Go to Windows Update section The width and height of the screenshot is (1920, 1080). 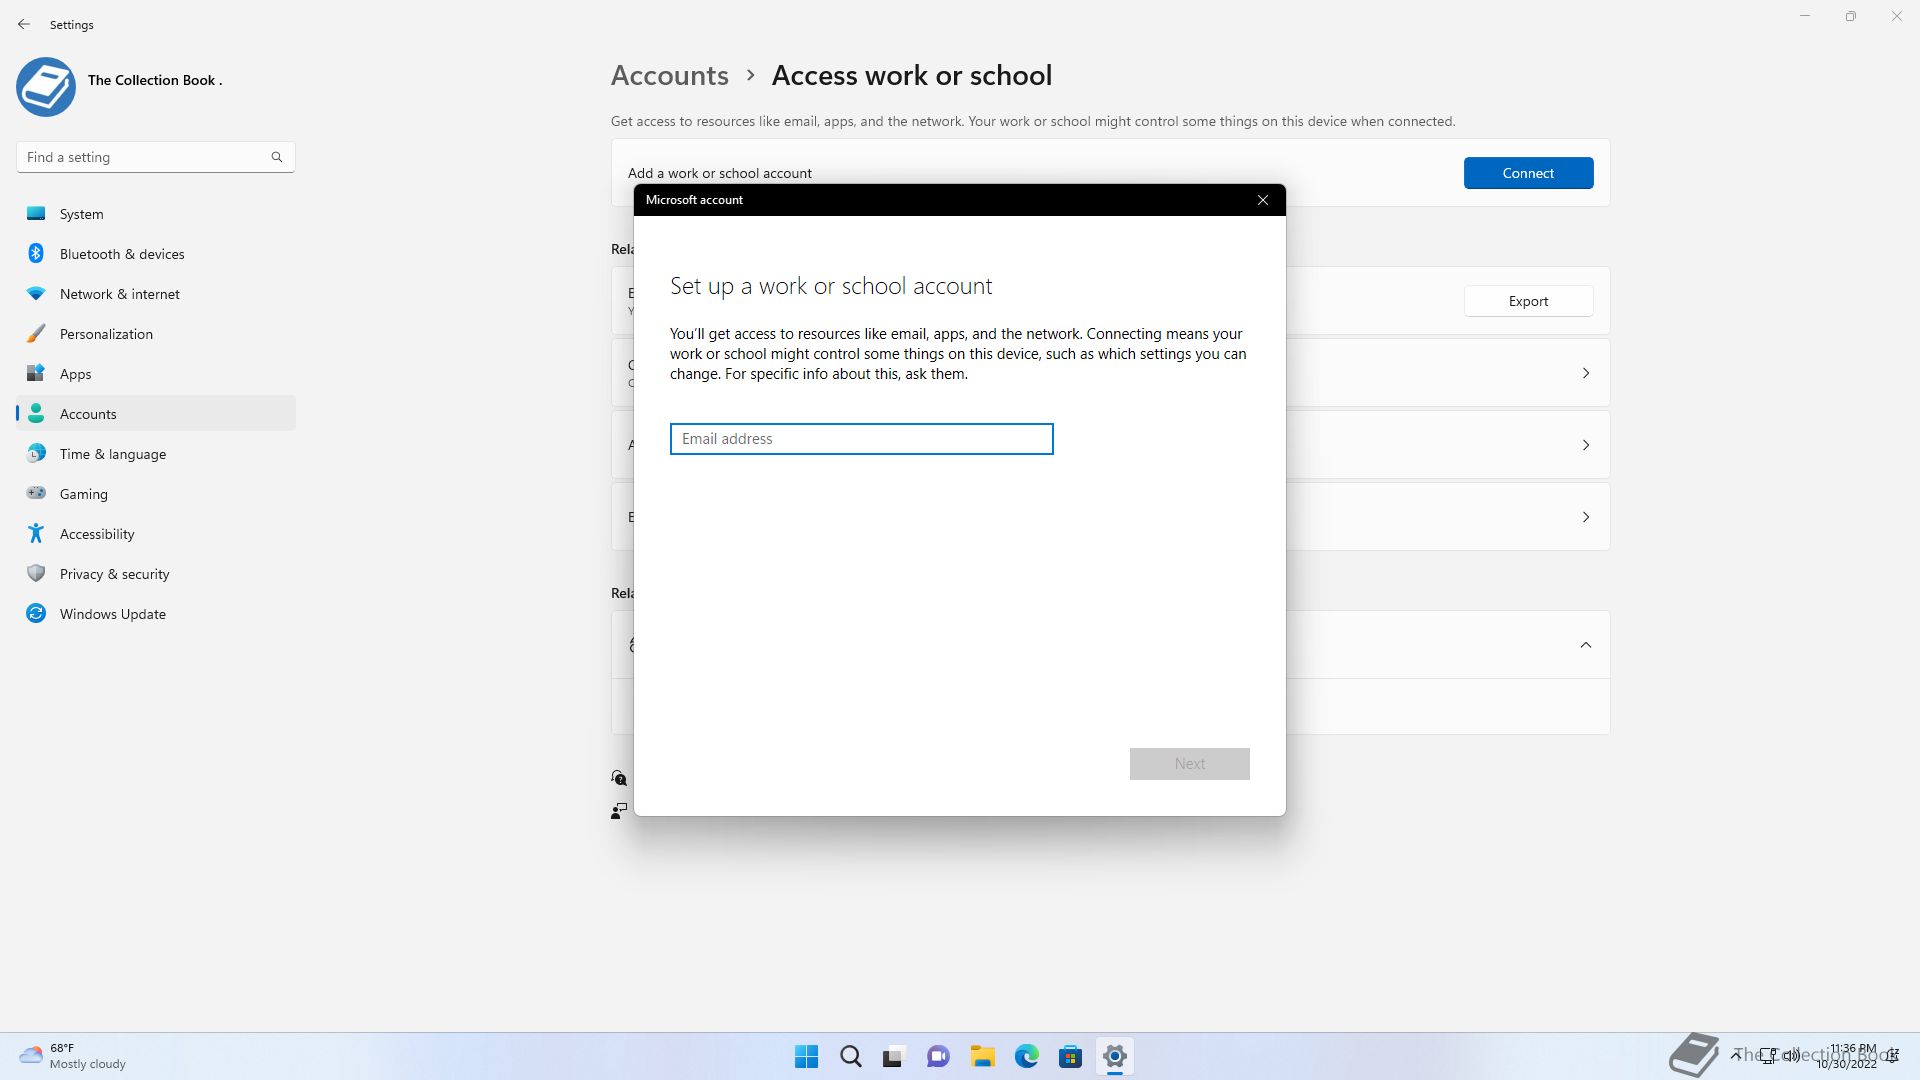(113, 614)
